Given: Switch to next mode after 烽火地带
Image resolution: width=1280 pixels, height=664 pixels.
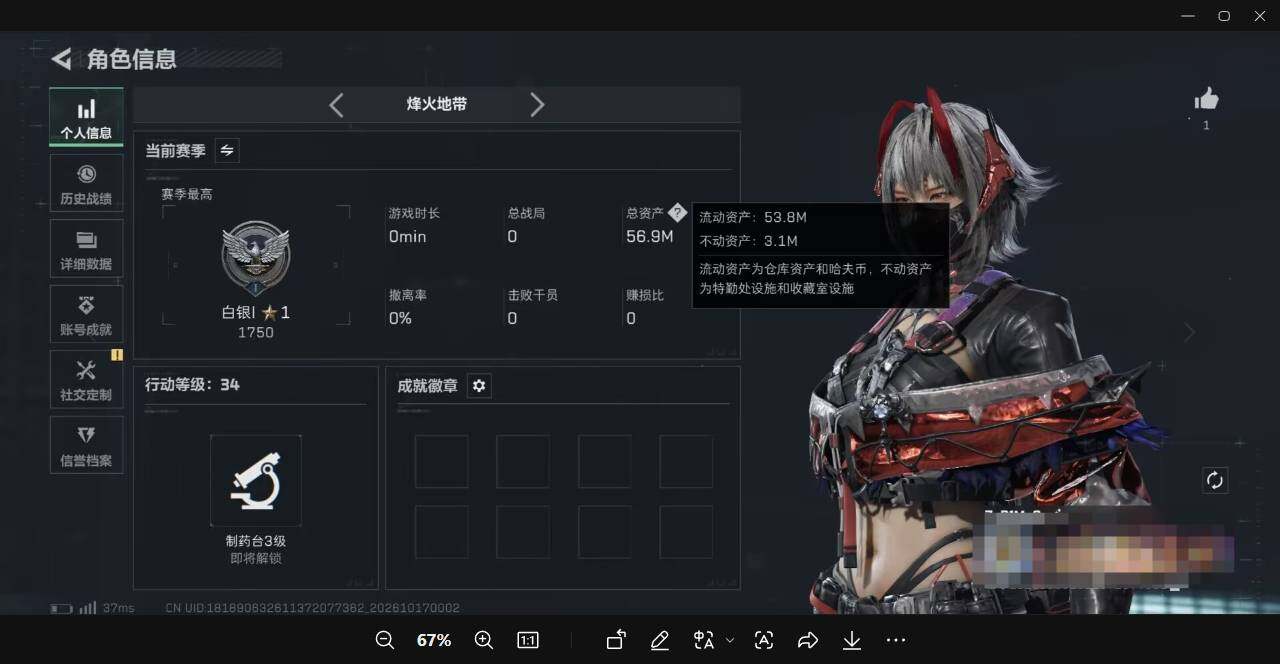Looking at the screenshot, I should click(537, 105).
